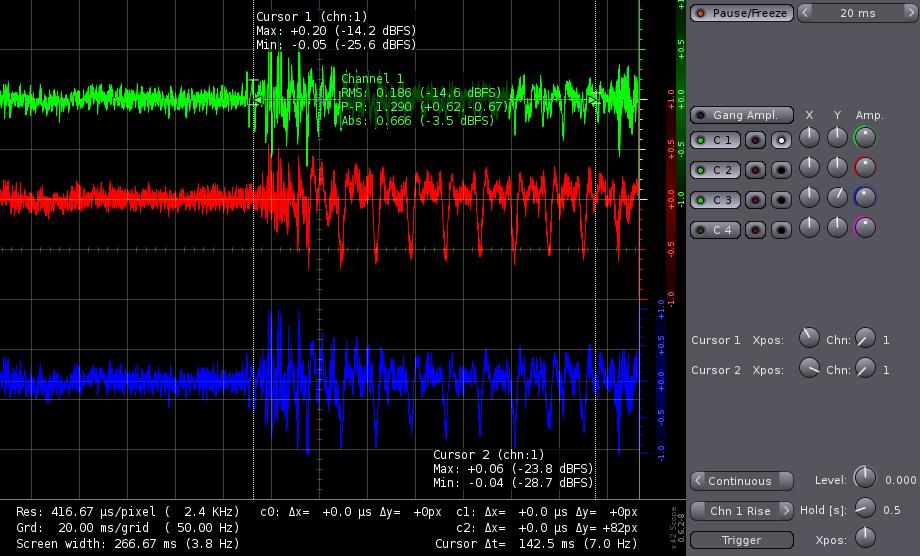
Task: Click the red Amp. knob for C 2
Action: [x=865, y=167]
